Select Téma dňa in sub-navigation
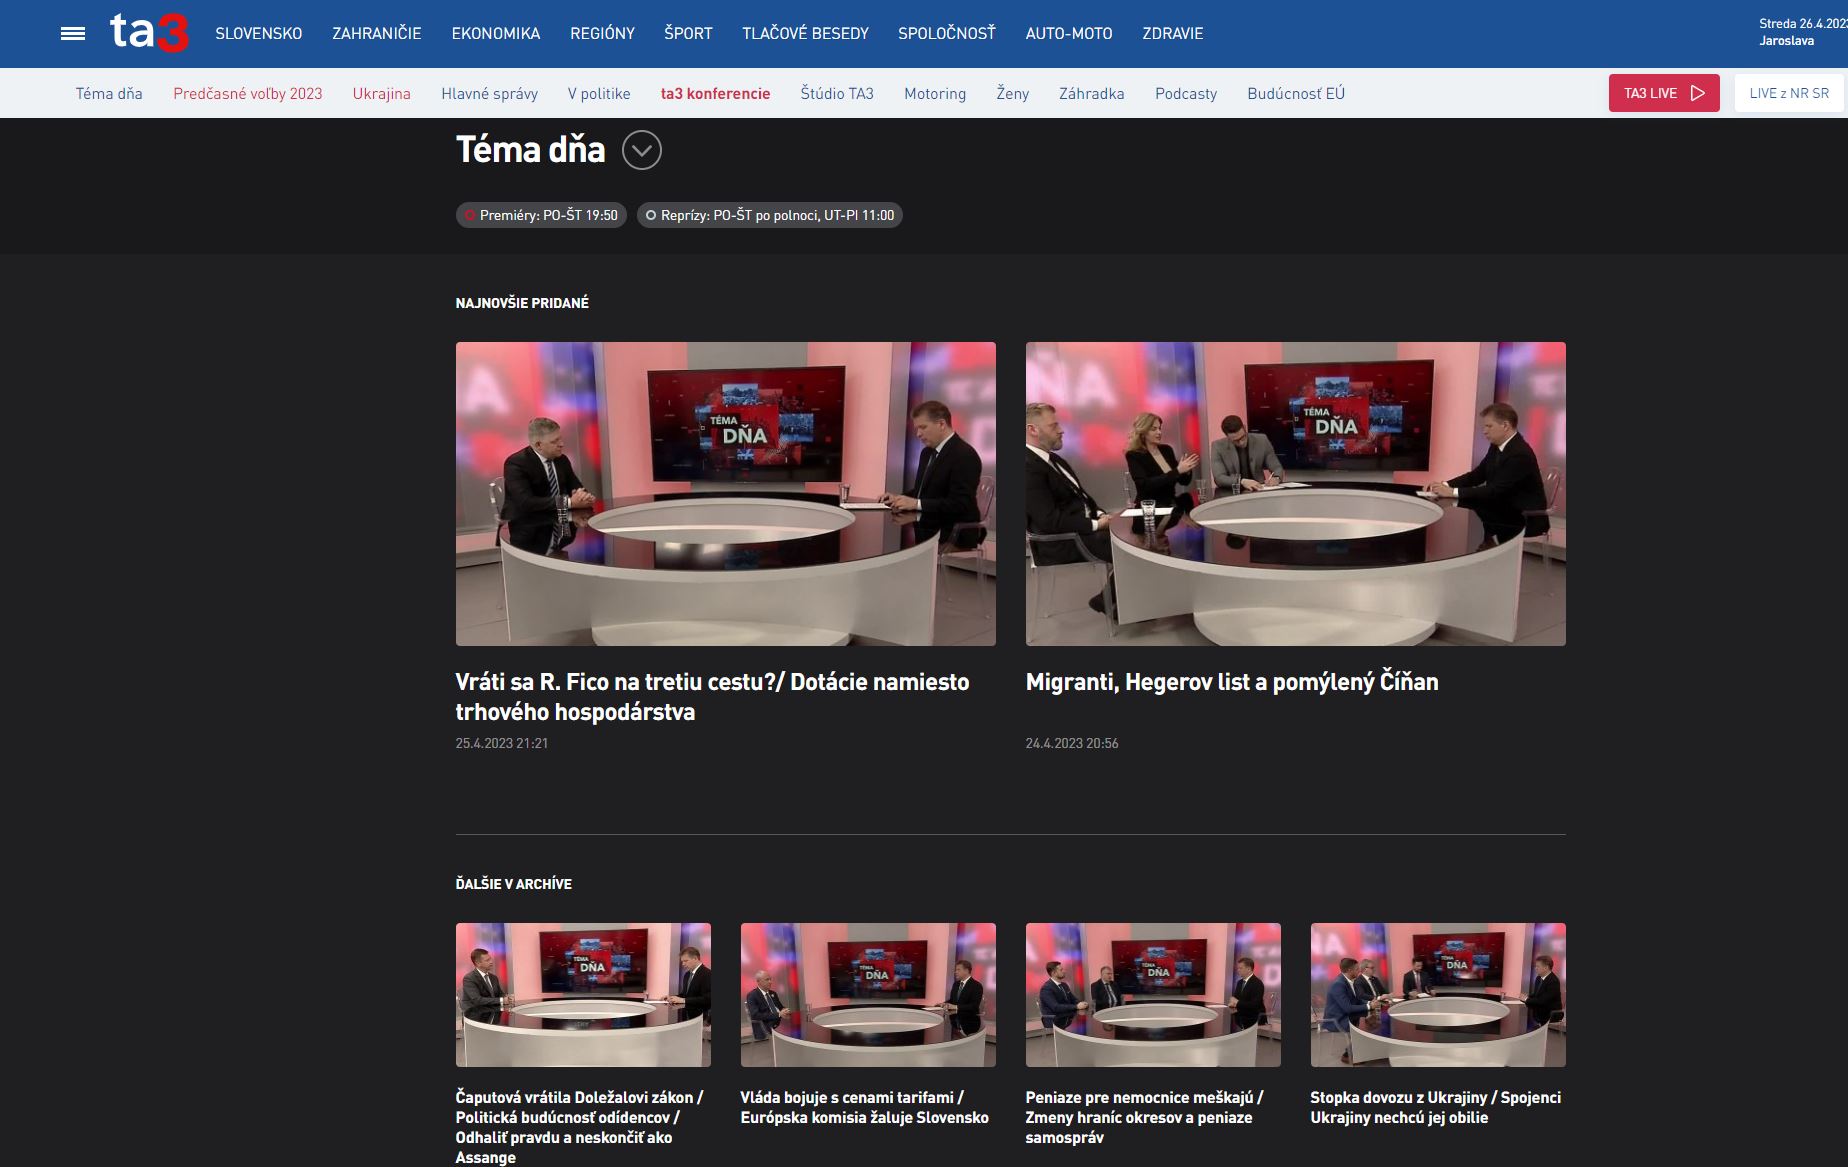1848x1167 pixels. coord(109,93)
